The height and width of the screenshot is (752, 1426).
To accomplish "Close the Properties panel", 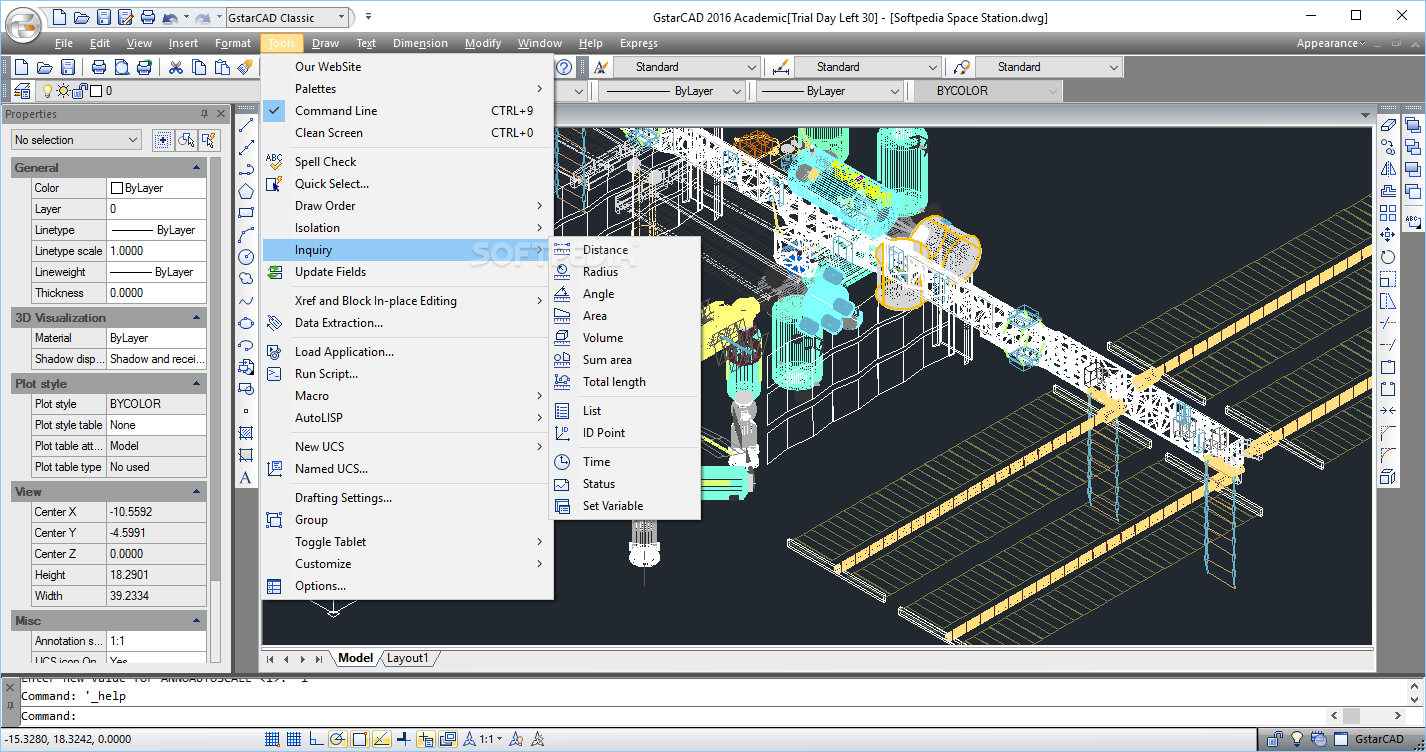I will (x=222, y=114).
